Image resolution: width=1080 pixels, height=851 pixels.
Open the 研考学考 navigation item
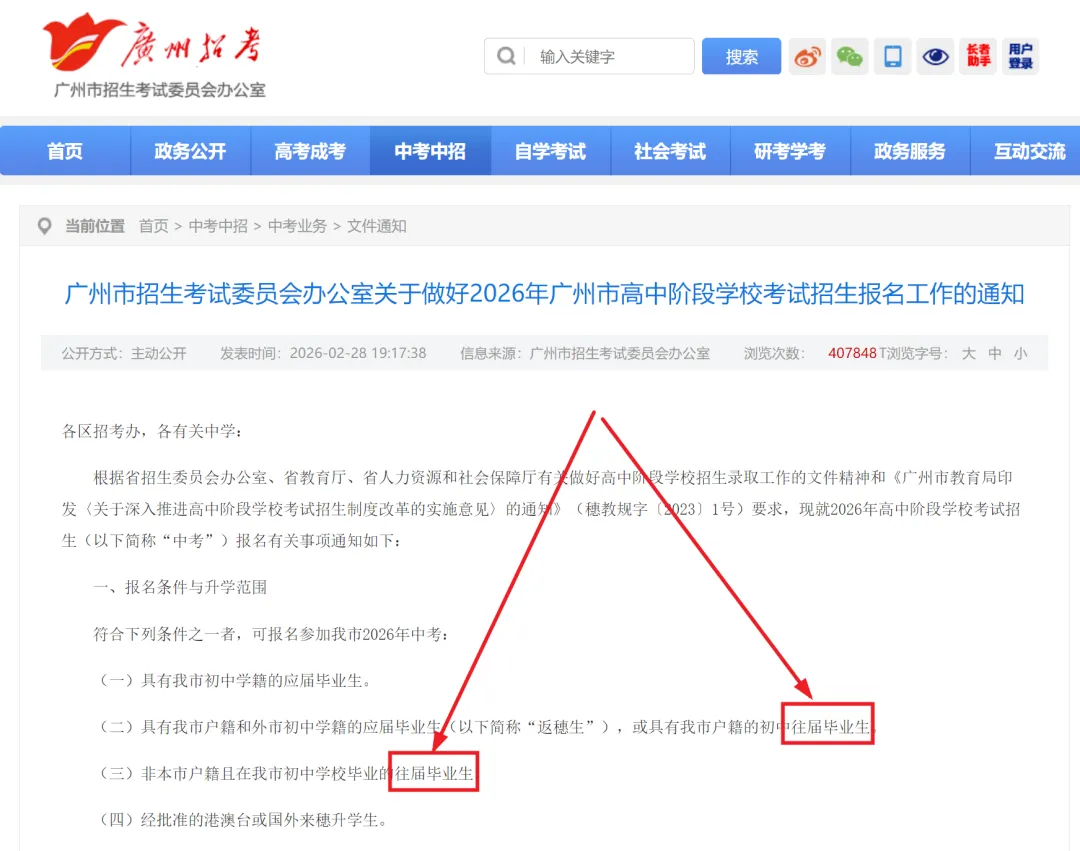(790, 151)
